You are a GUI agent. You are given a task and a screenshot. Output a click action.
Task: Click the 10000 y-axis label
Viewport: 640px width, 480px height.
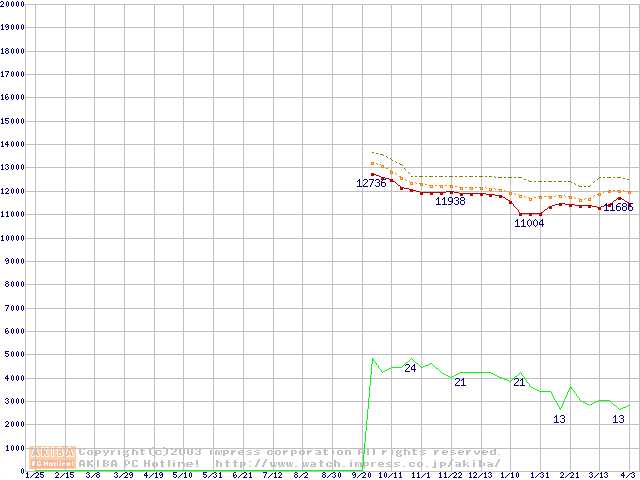coord(13,238)
